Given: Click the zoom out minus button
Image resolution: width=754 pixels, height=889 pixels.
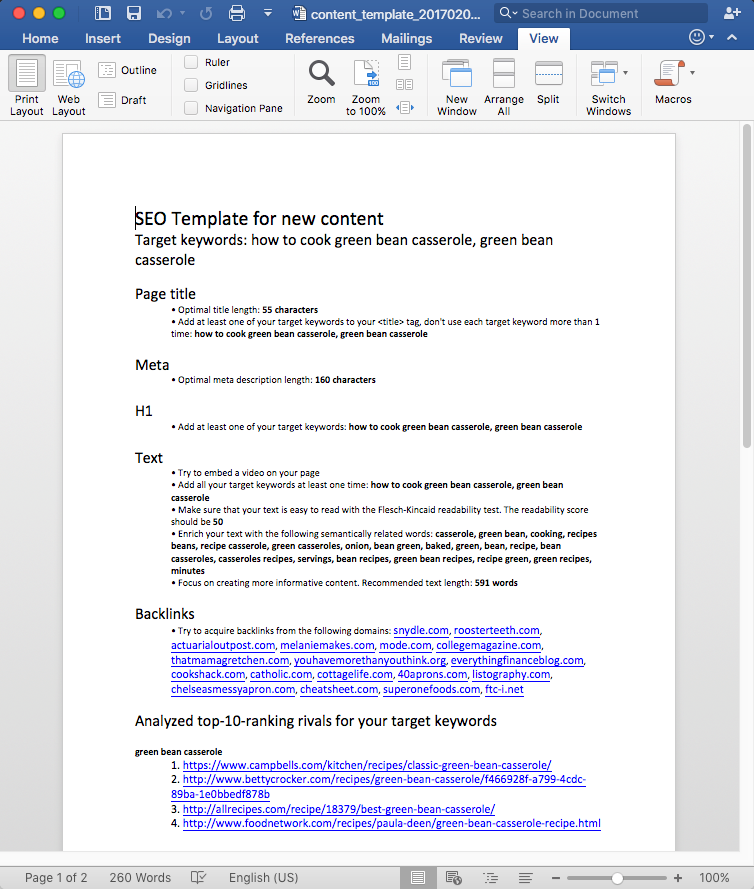Looking at the screenshot, I should [x=556, y=878].
